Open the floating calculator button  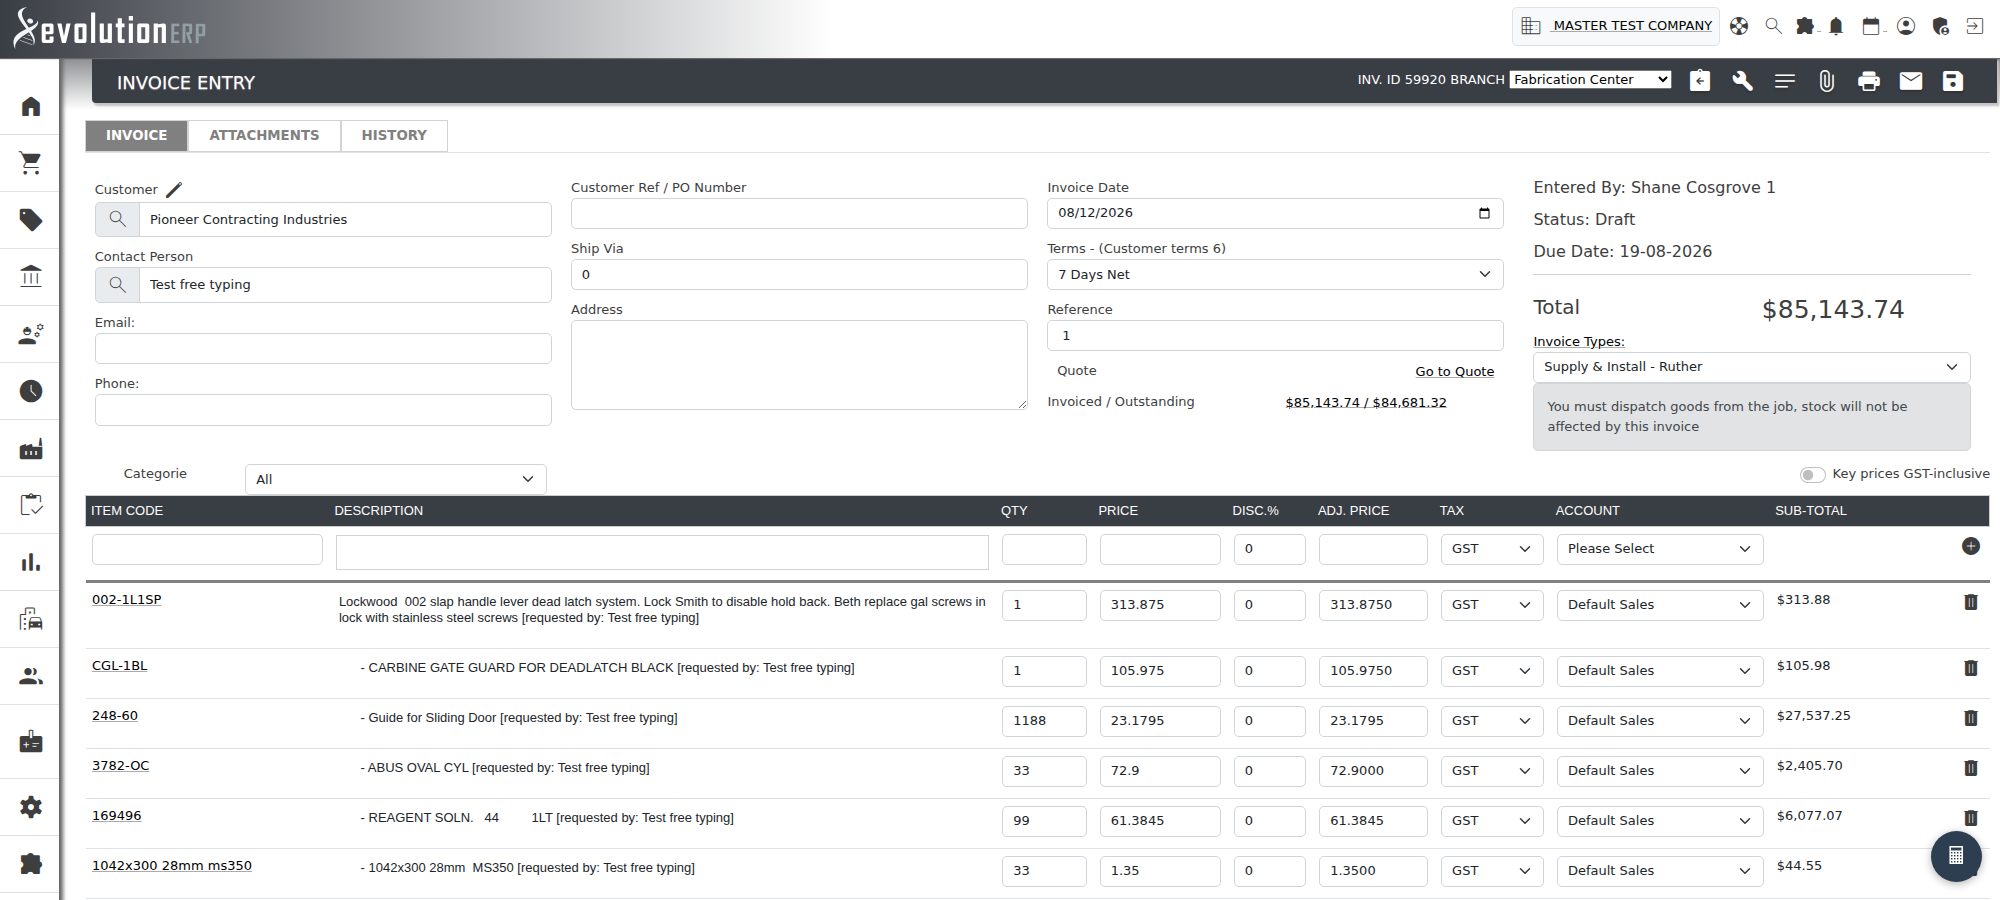click(1956, 855)
